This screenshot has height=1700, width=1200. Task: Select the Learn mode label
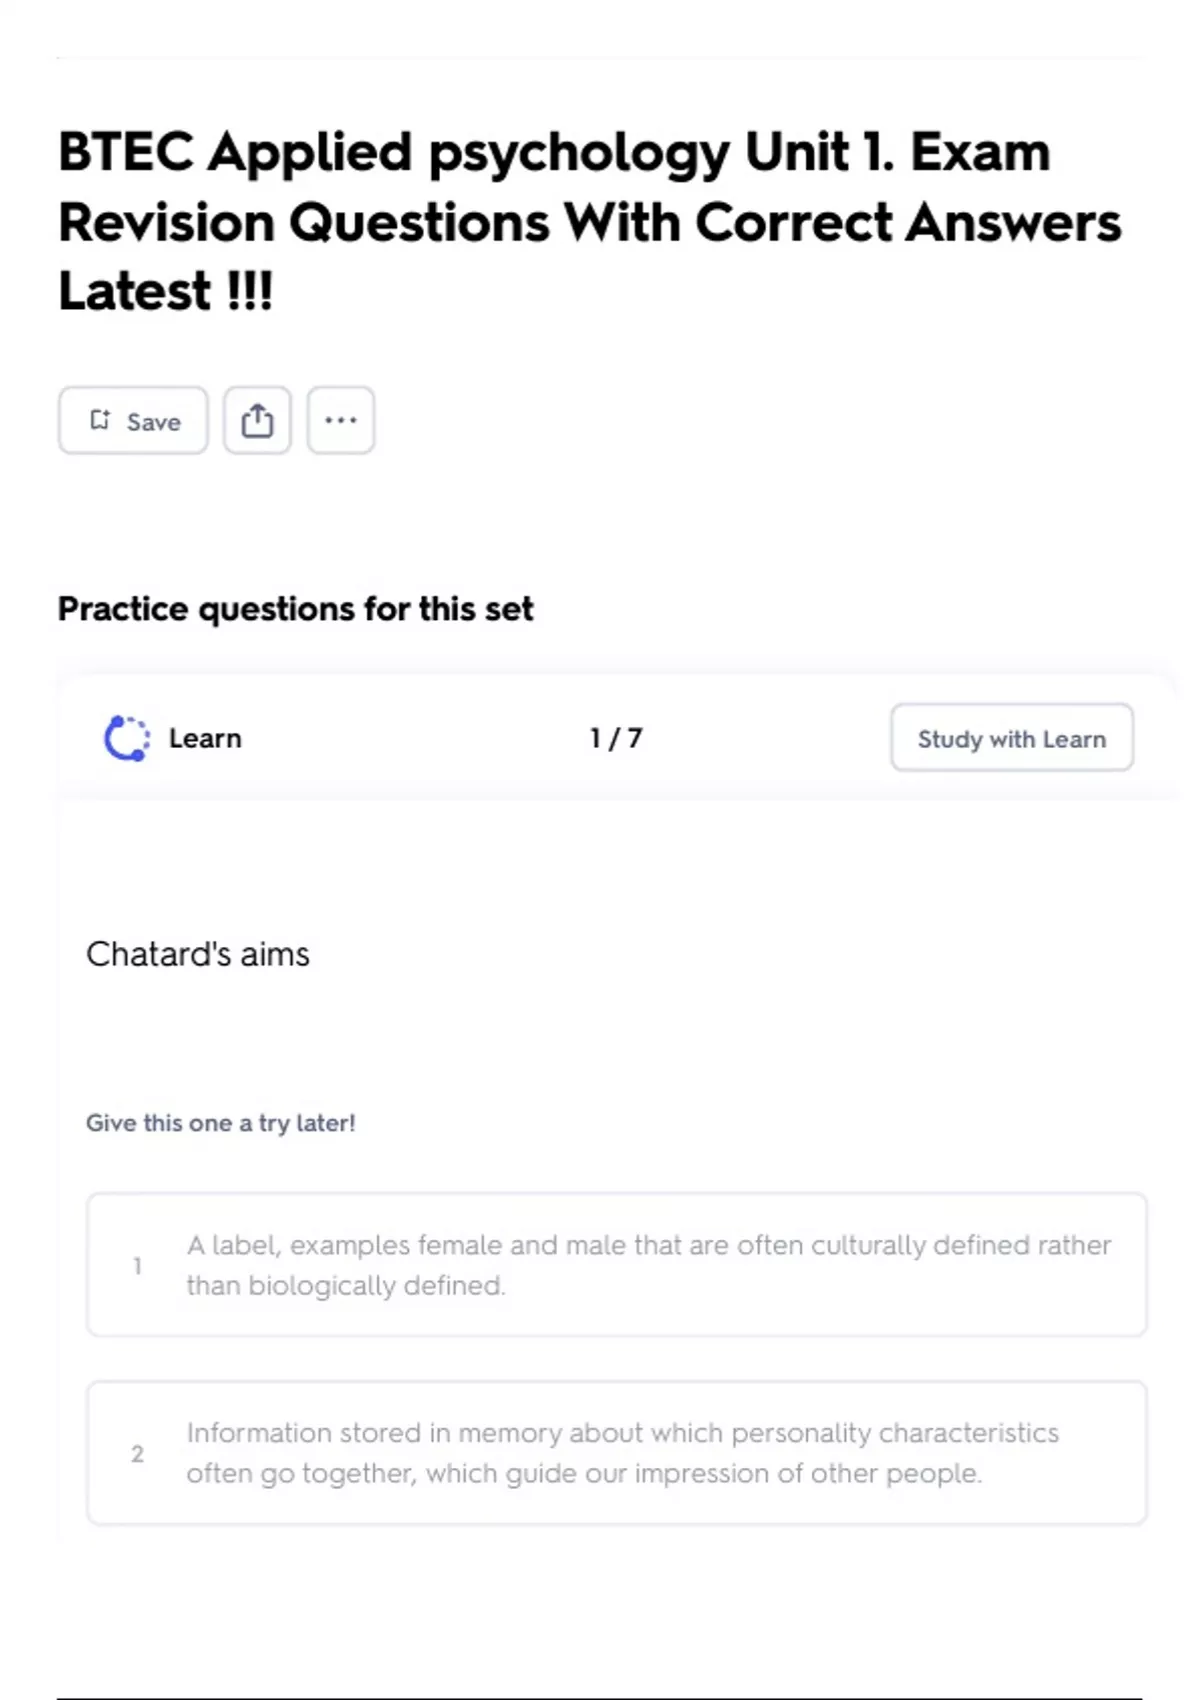[x=205, y=738]
